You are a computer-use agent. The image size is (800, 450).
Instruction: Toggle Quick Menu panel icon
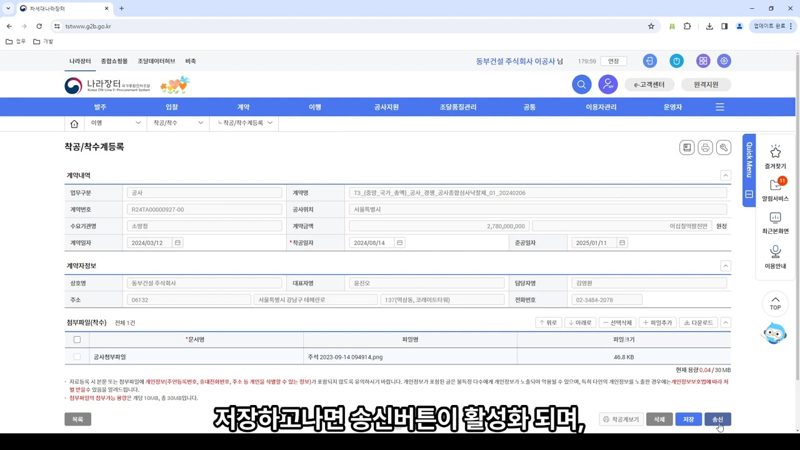(x=749, y=194)
